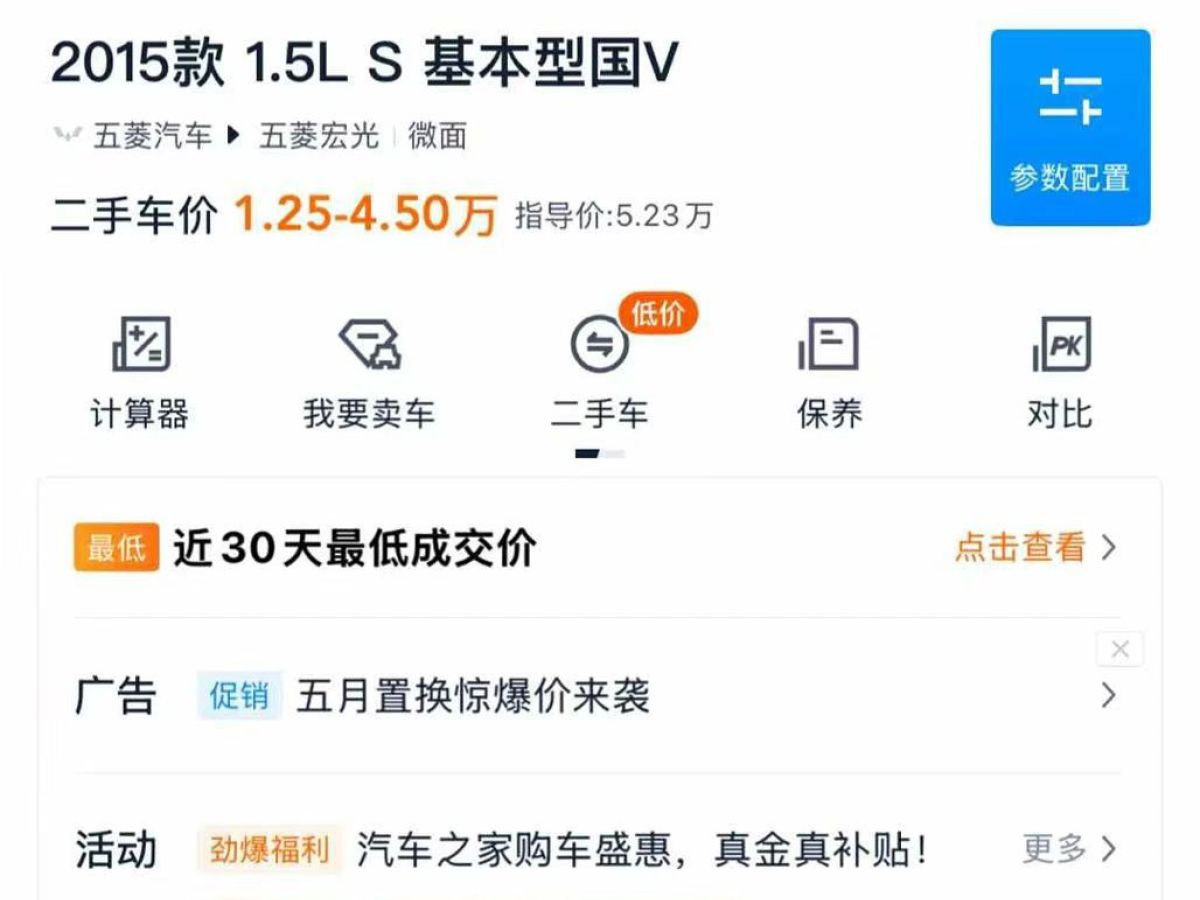Tap the 二手车价 1.25-4.50万 price
Viewport: 1200px width, 900px height.
click(x=365, y=214)
